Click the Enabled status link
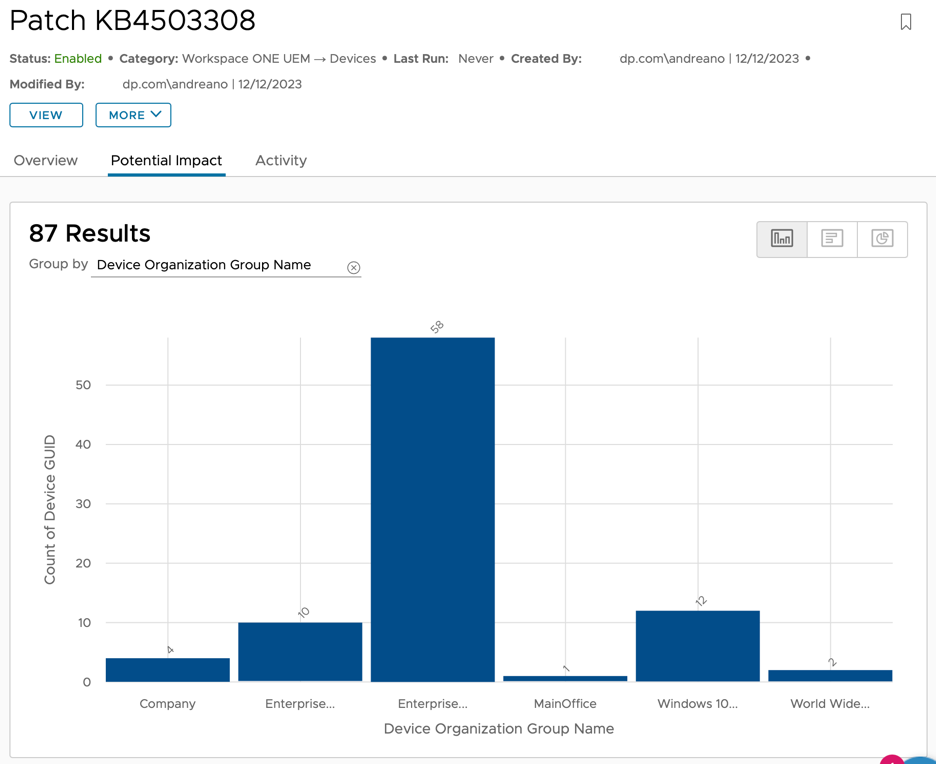936x764 pixels. [78, 58]
